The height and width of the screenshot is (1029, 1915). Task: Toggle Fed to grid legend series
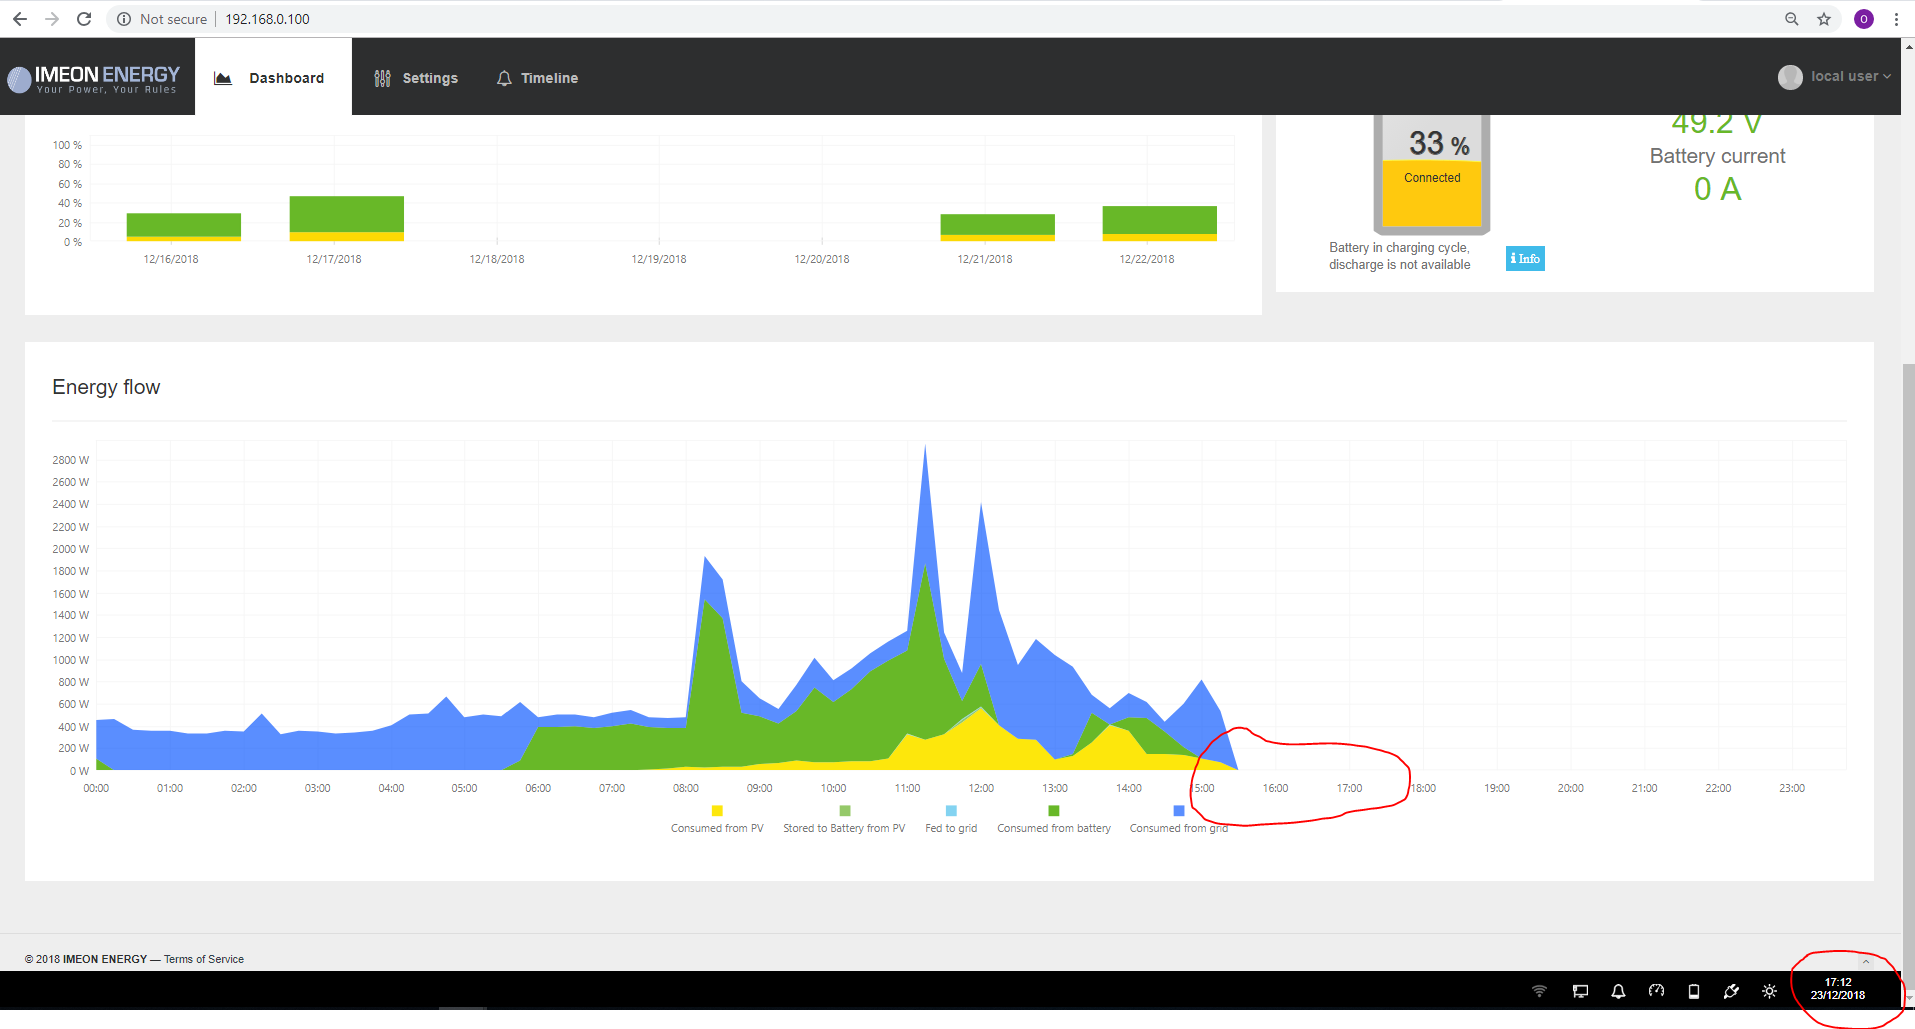(x=951, y=811)
